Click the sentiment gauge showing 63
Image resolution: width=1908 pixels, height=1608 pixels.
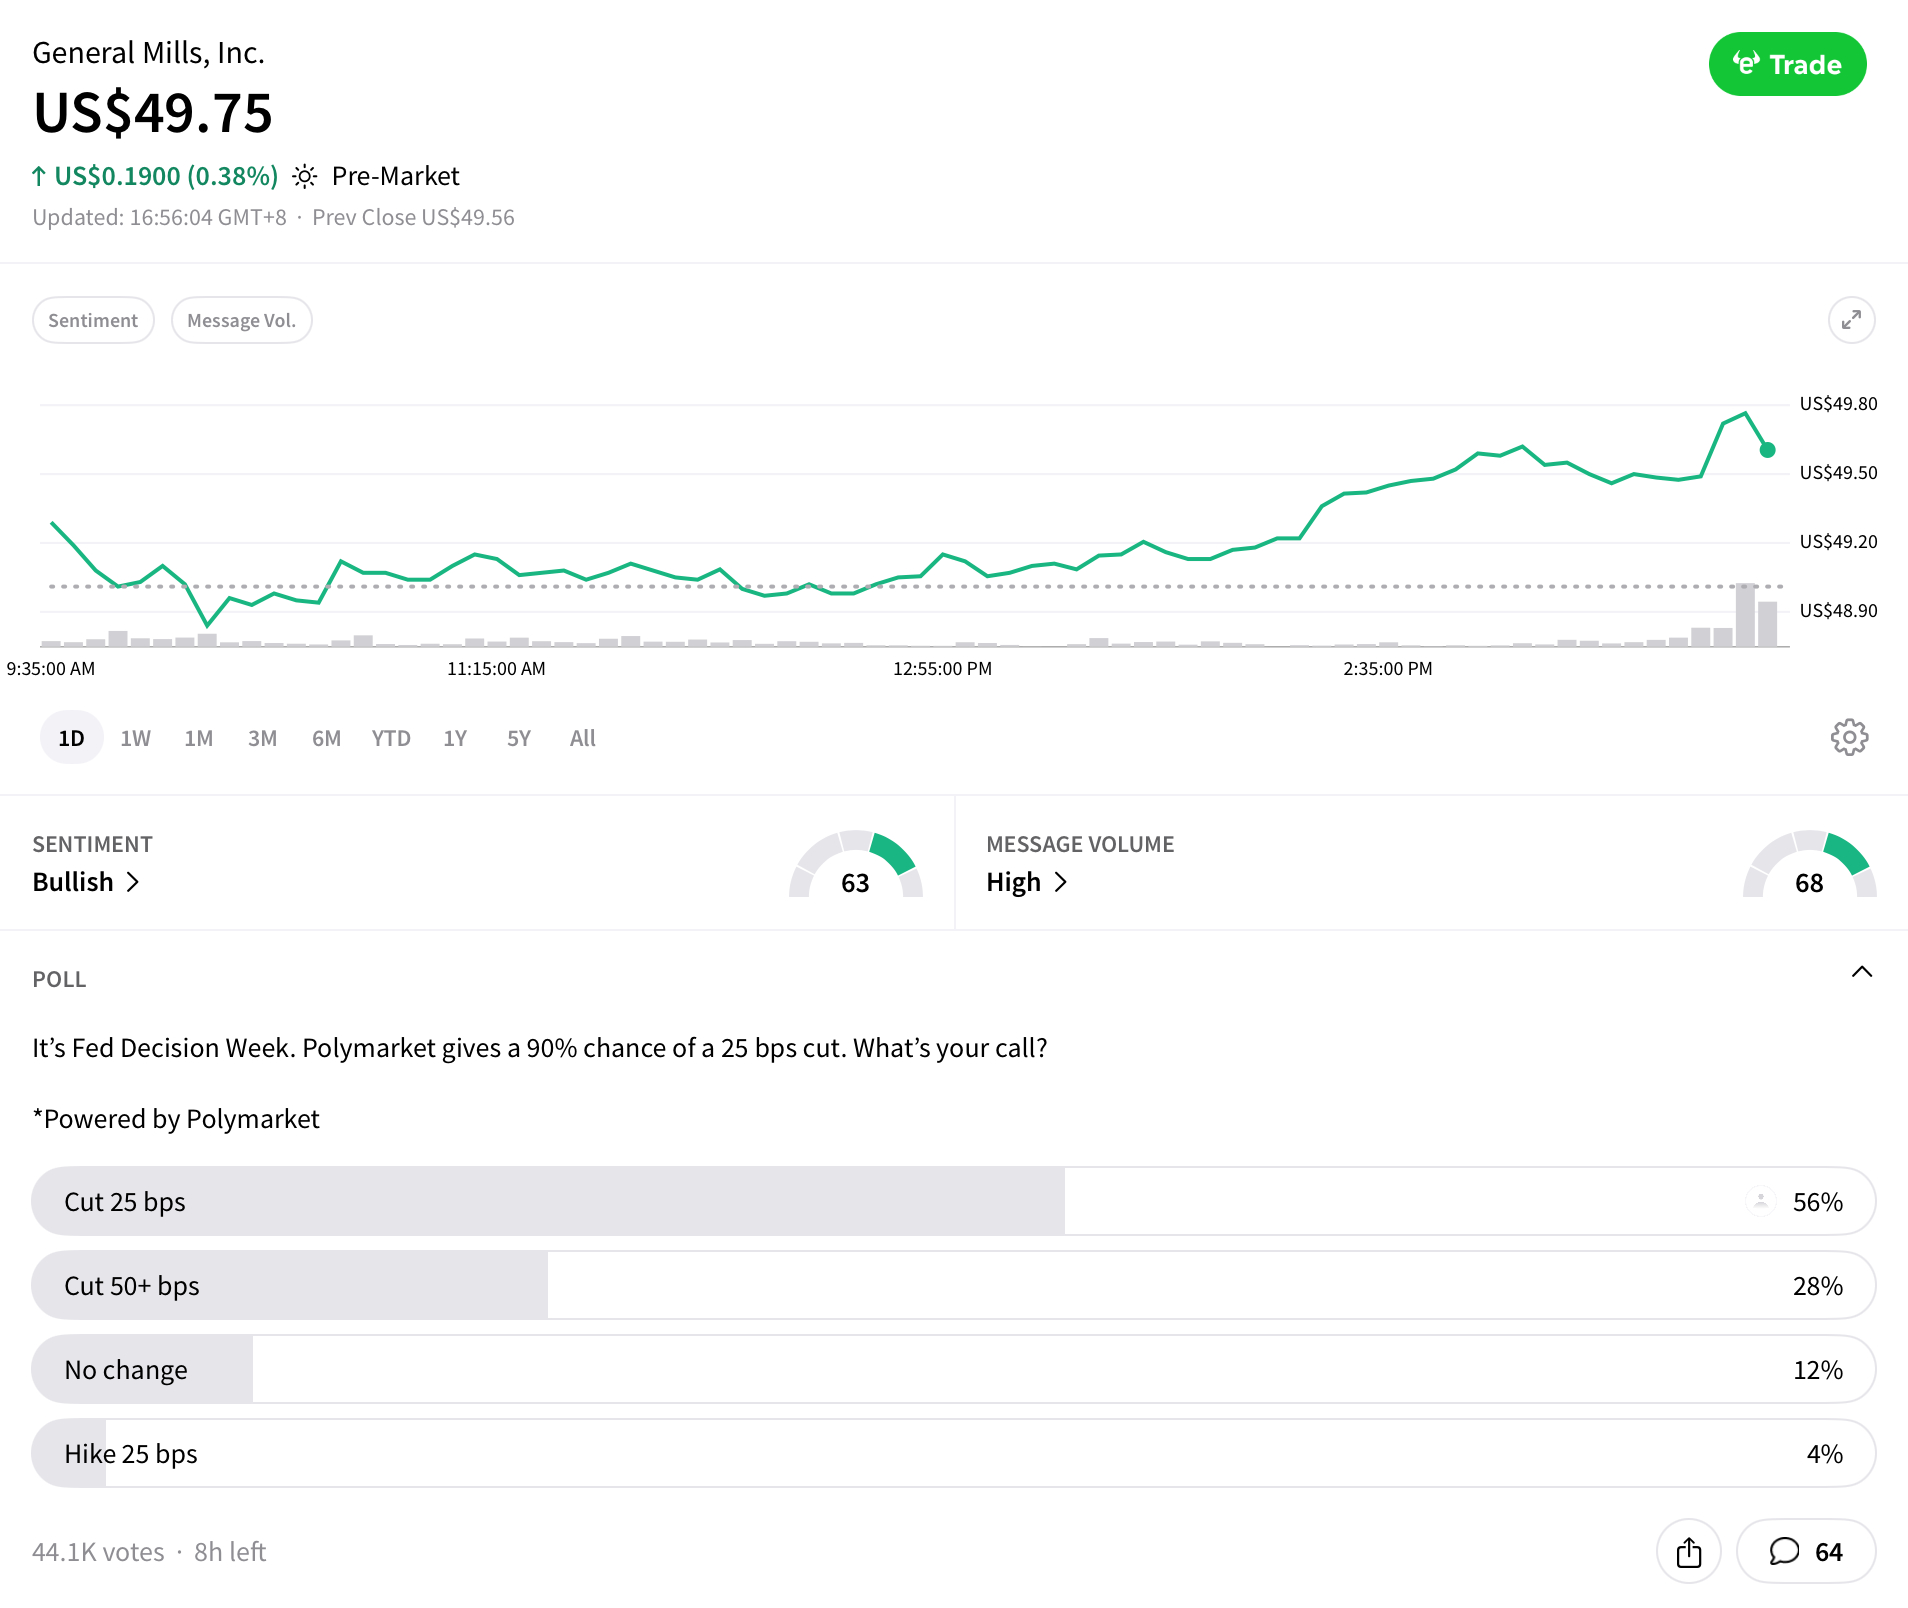click(x=855, y=867)
